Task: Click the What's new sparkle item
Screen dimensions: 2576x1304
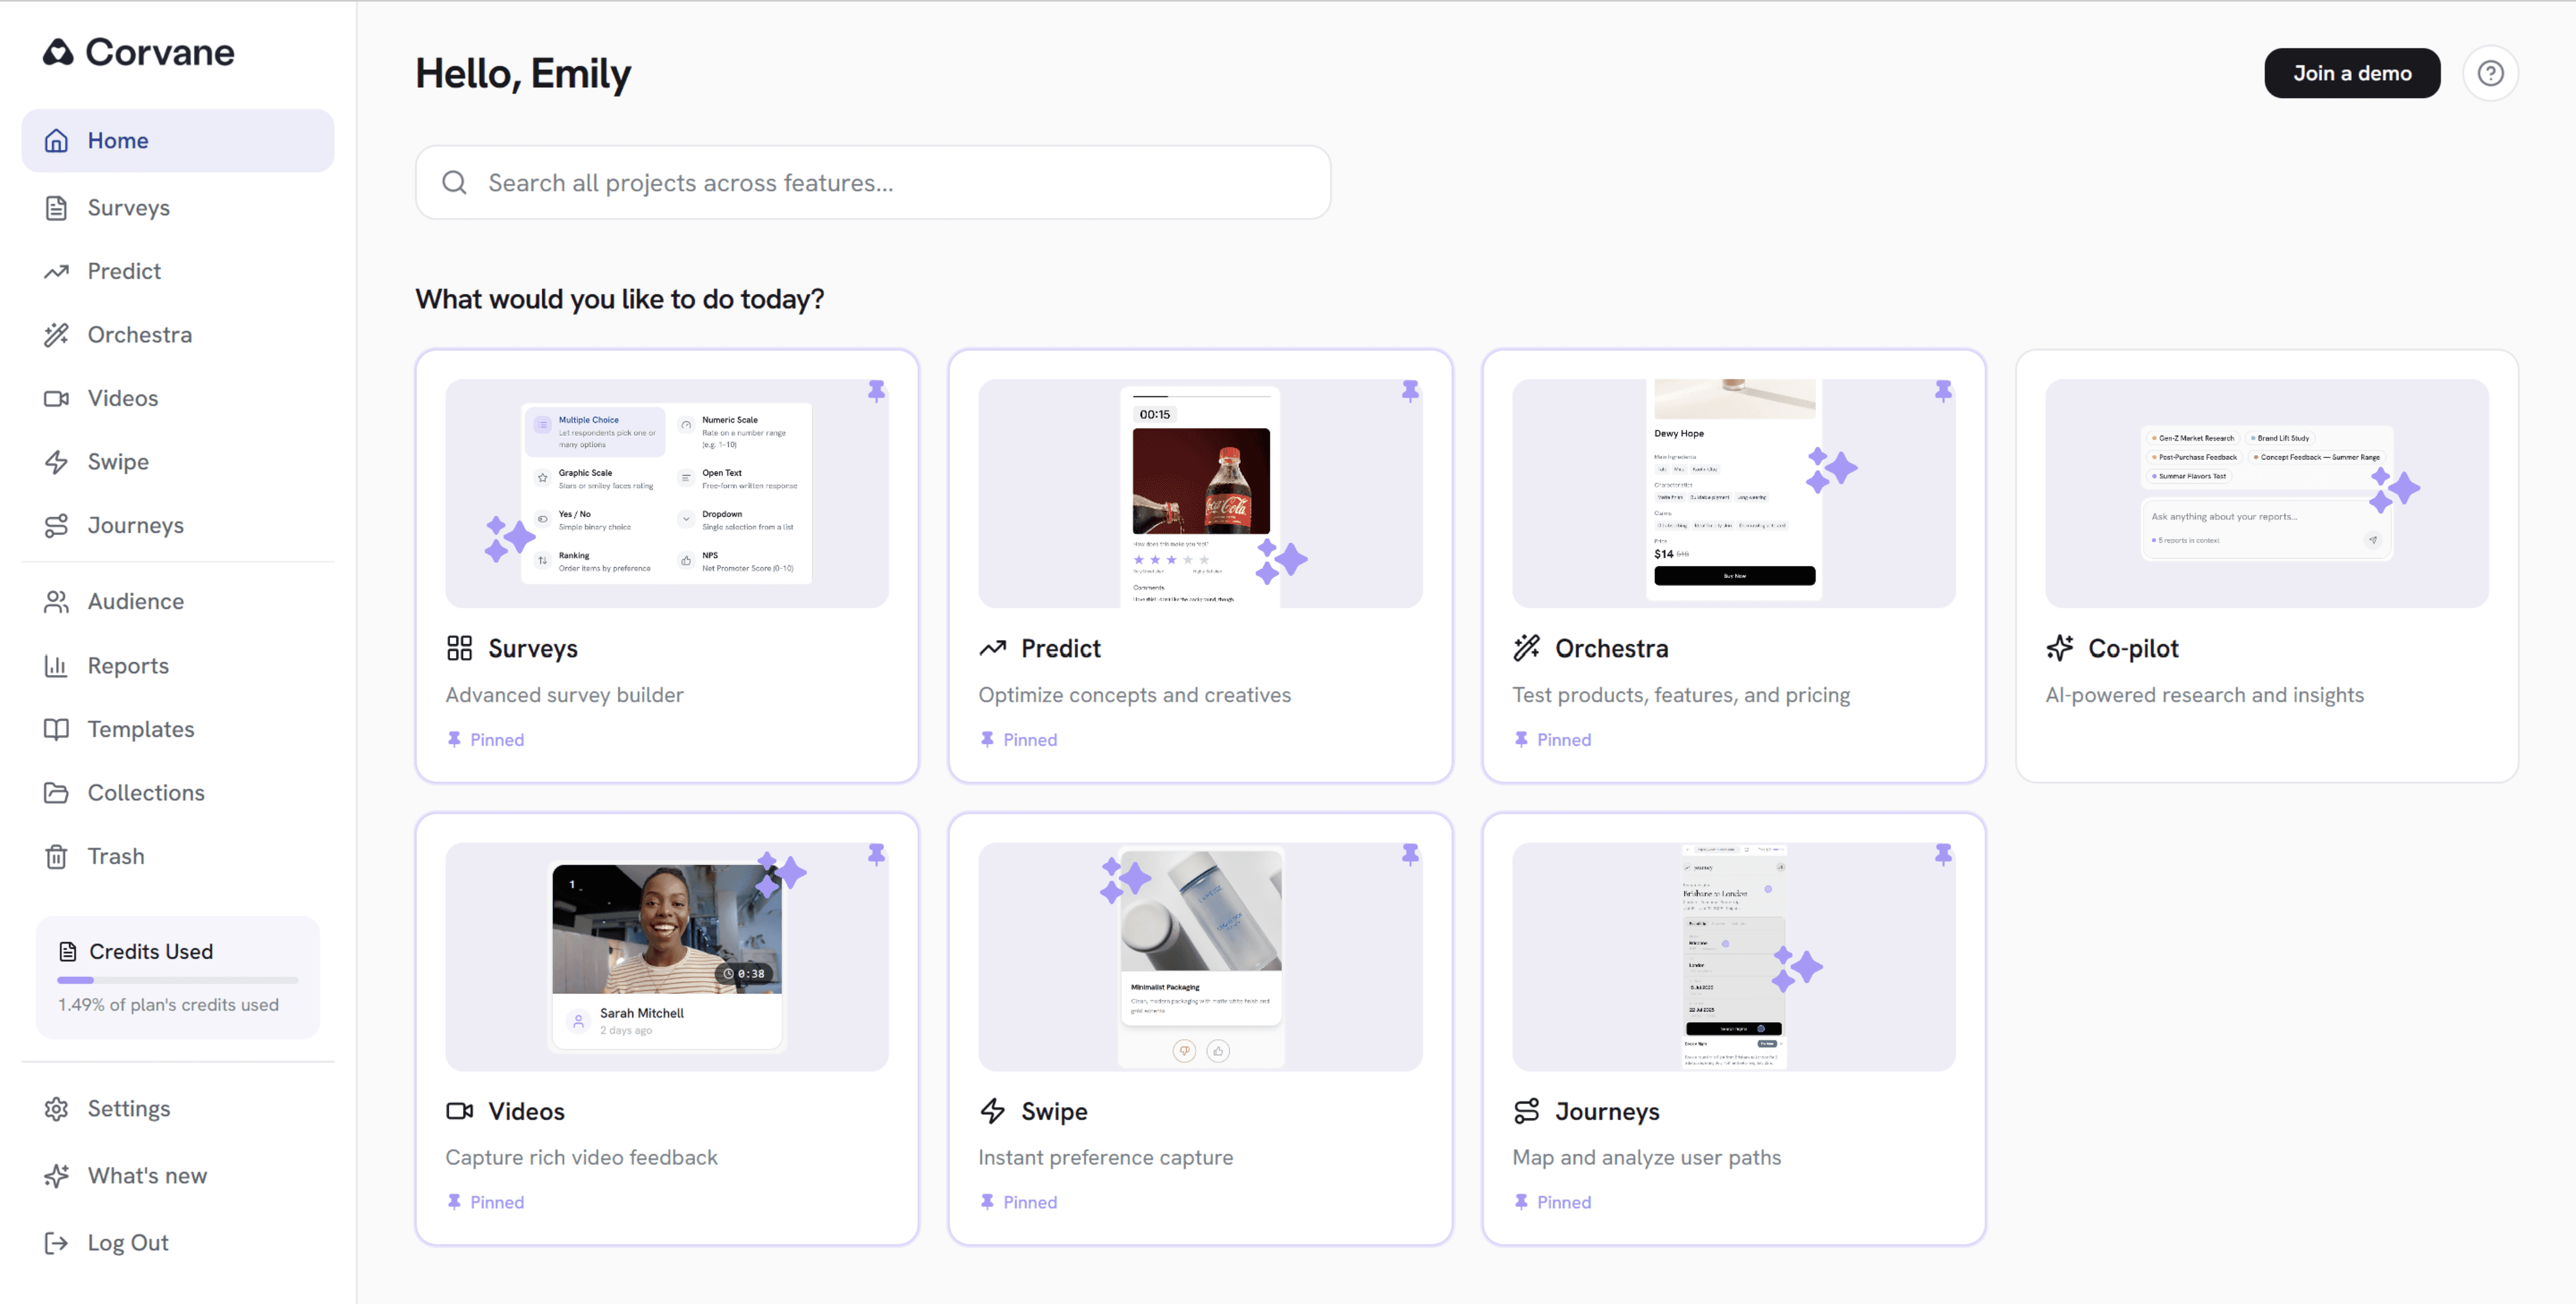Action: 146,1175
